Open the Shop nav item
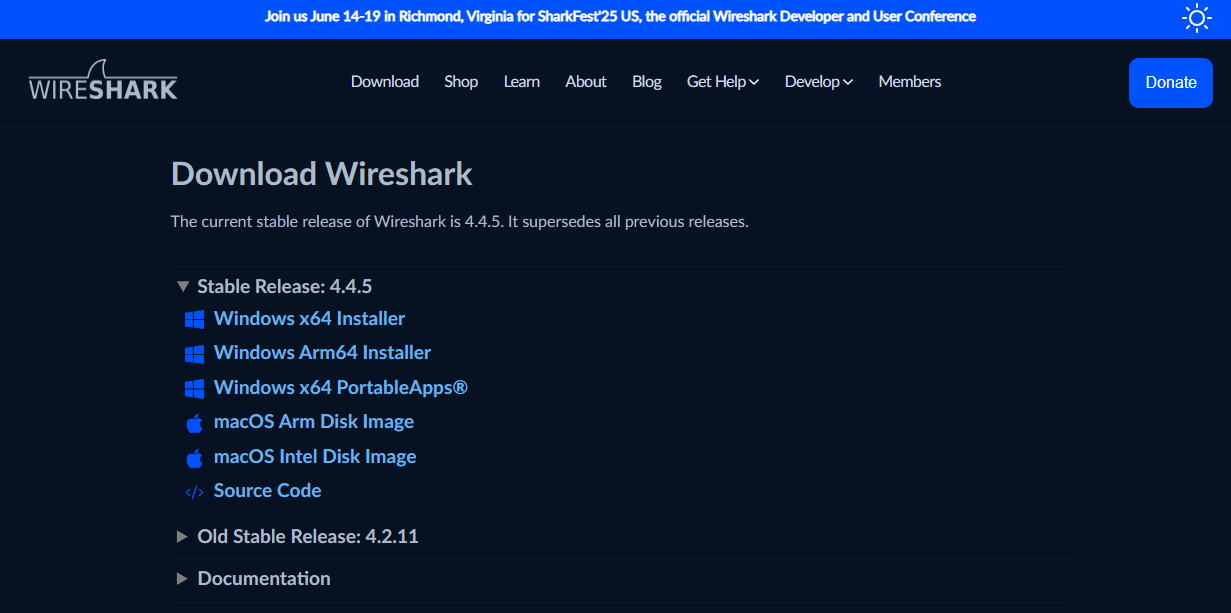Screen dimensions: 1231x613 coord(461,82)
